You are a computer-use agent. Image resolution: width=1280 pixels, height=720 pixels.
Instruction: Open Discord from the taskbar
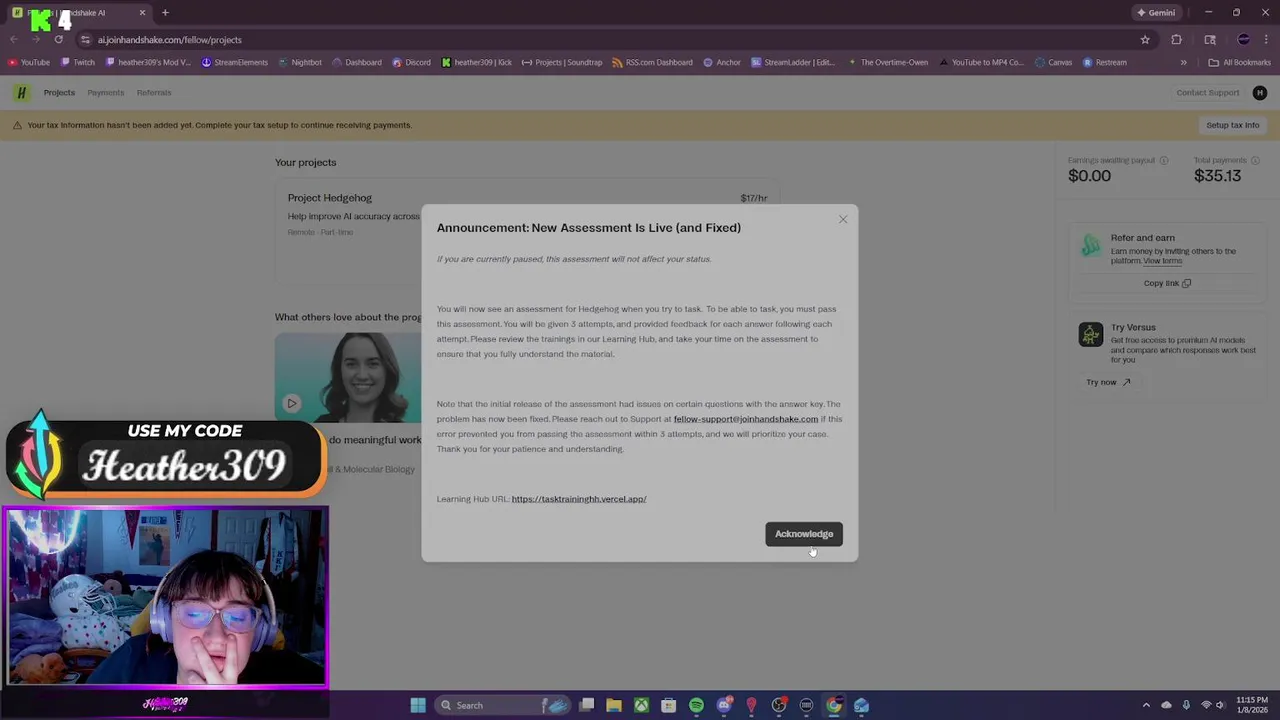coord(724,705)
